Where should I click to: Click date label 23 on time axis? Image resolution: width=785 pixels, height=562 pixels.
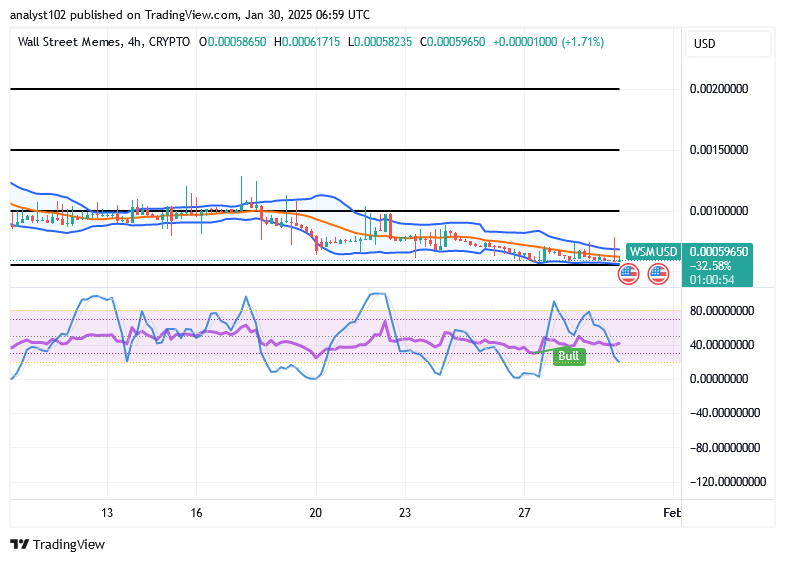point(405,513)
